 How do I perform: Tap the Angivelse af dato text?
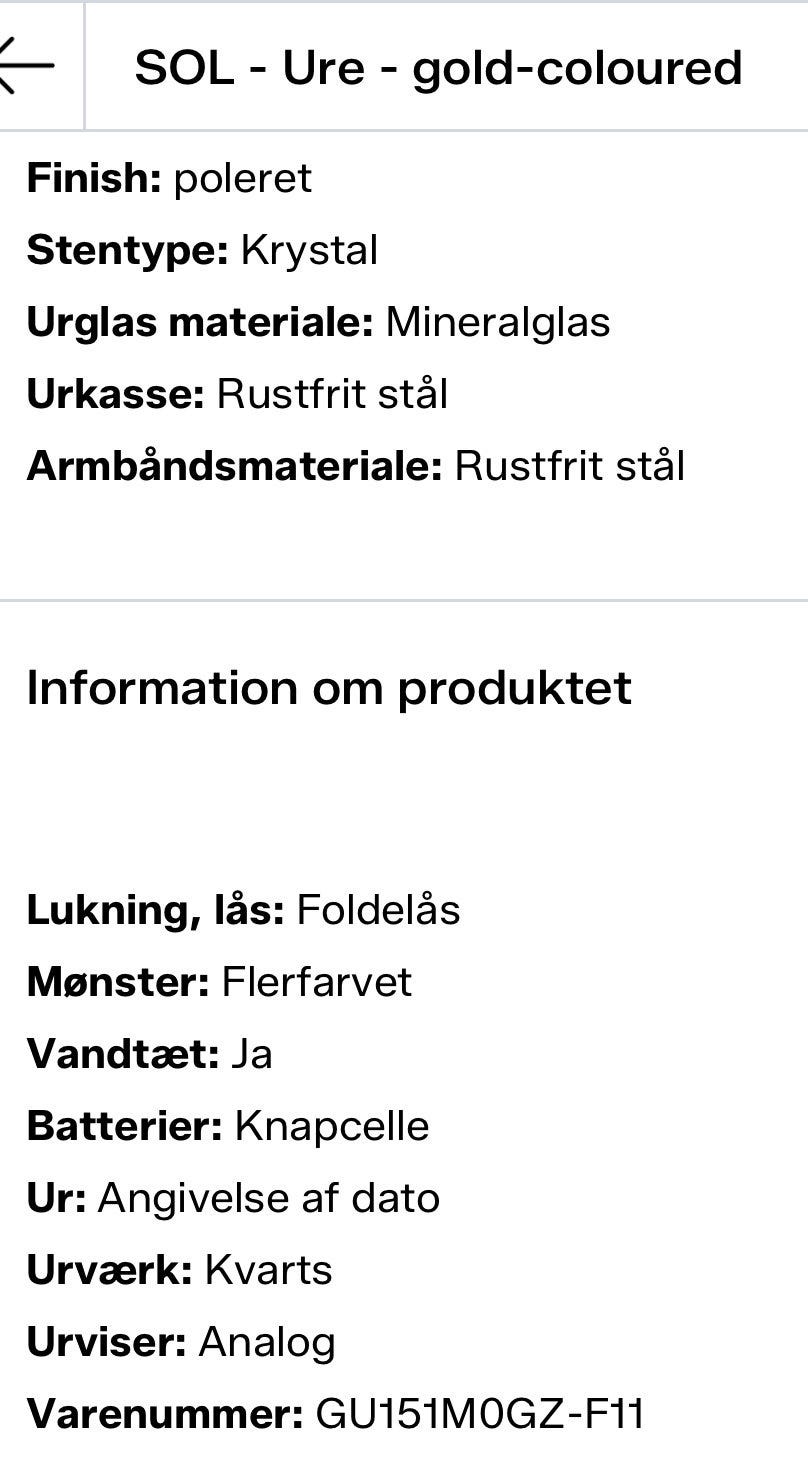(269, 1199)
